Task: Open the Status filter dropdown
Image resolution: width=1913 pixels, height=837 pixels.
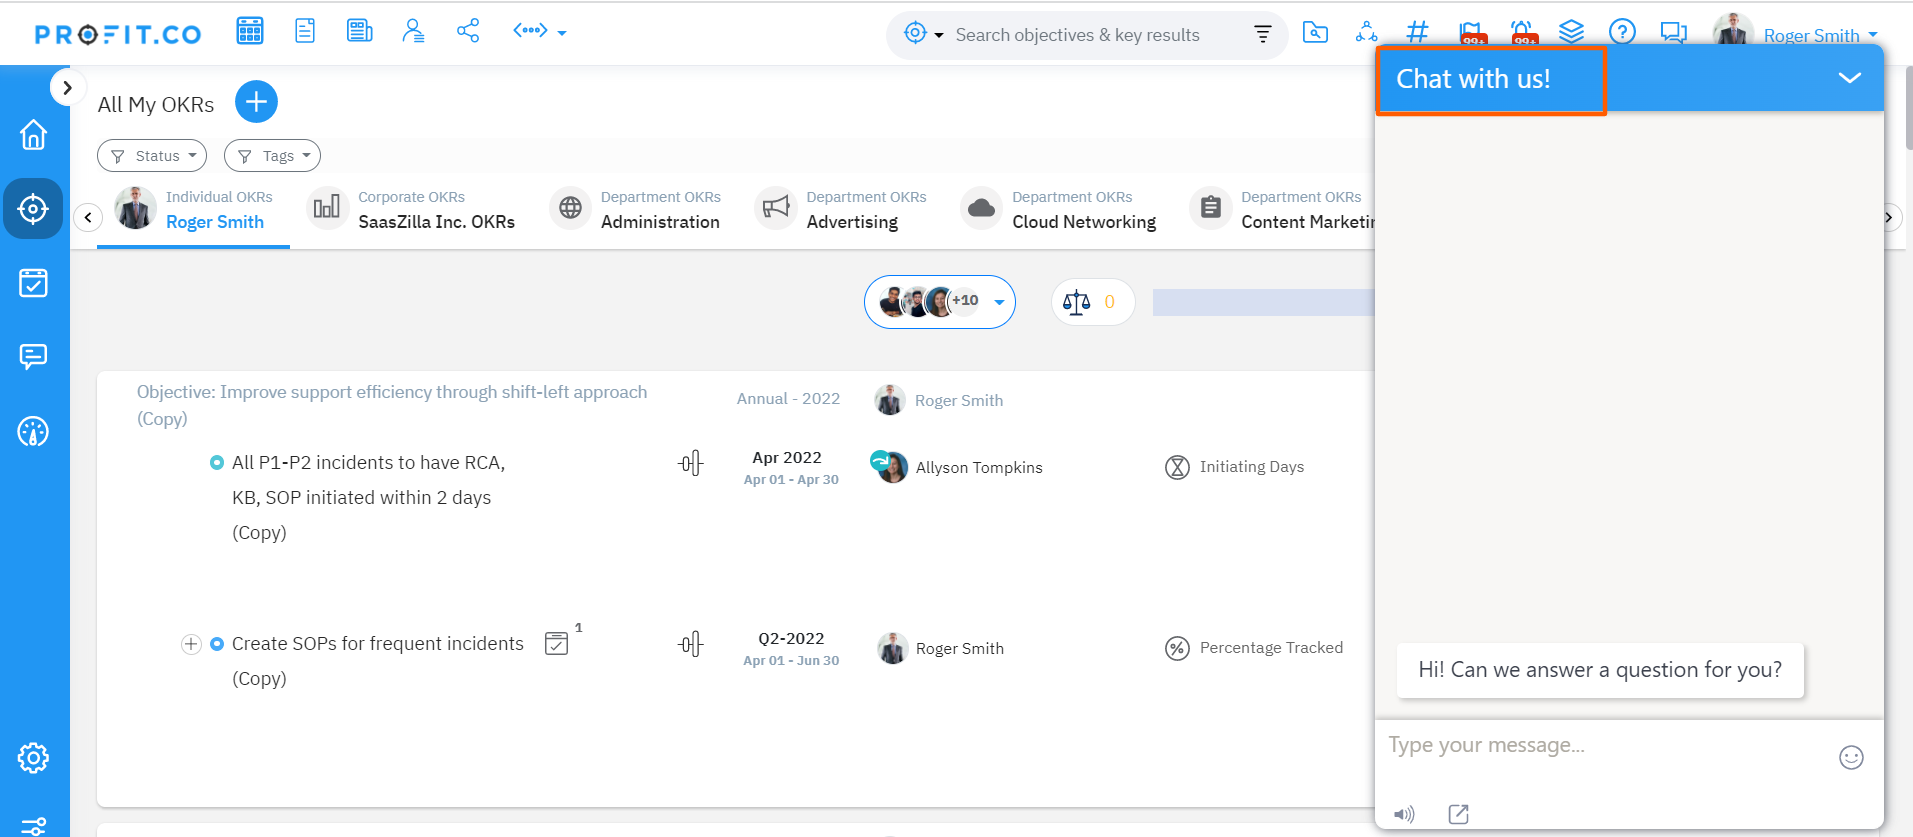Action: [x=152, y=156]
